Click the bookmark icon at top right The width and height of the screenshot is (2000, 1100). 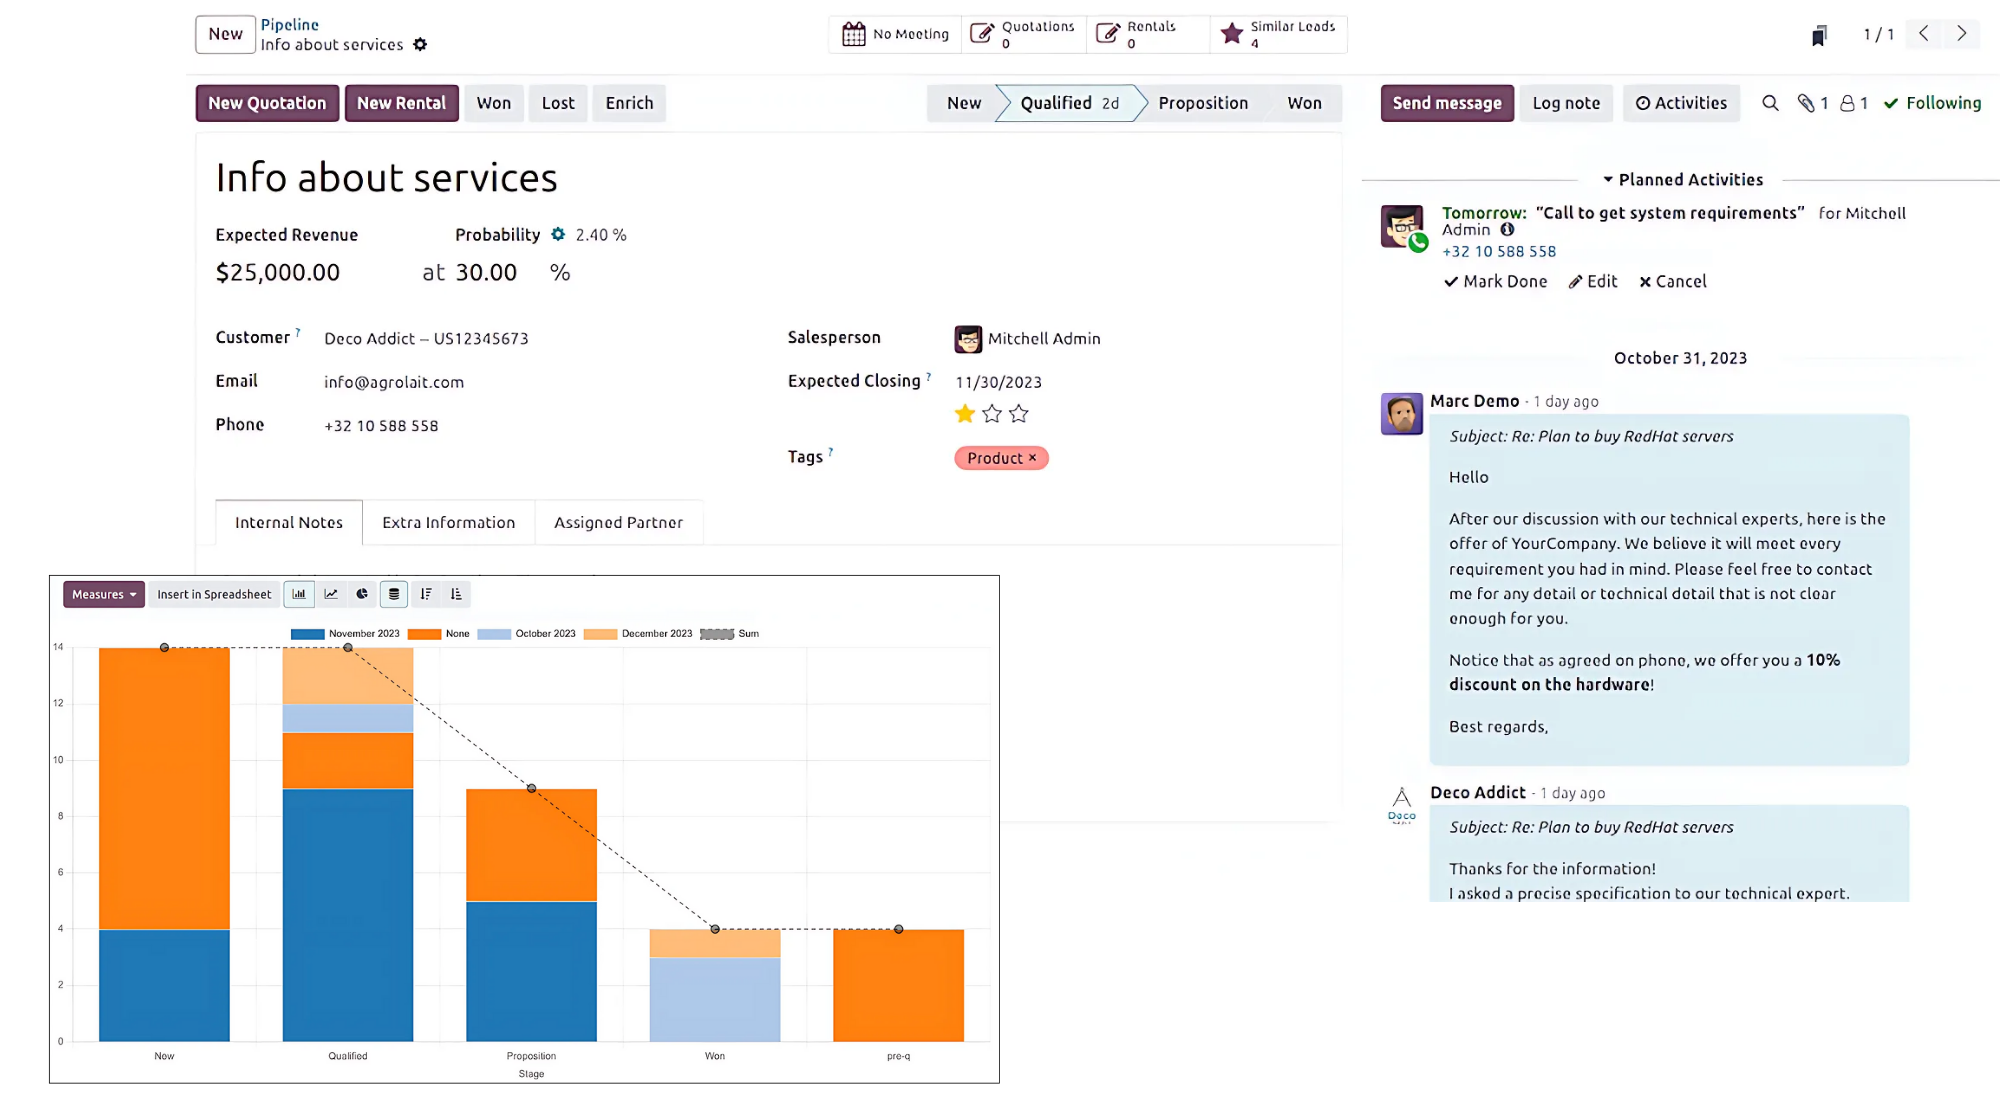1819,35
